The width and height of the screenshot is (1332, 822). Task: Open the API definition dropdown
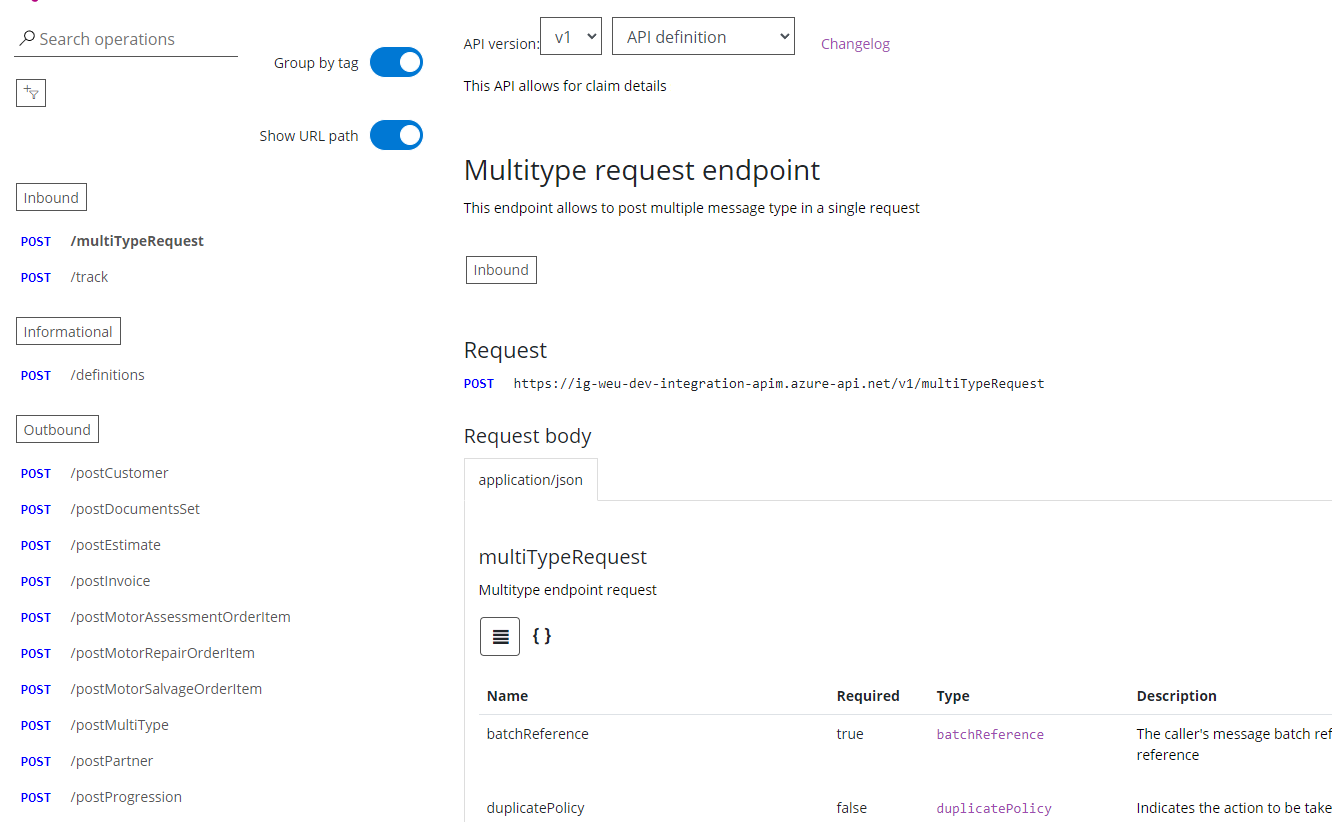coord(703,36)
